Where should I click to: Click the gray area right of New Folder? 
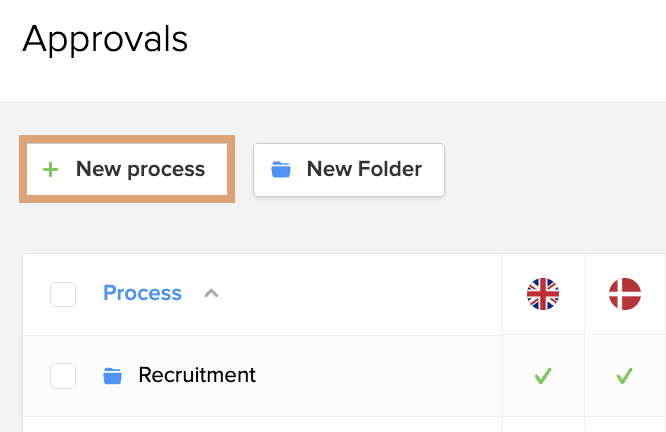554,170
